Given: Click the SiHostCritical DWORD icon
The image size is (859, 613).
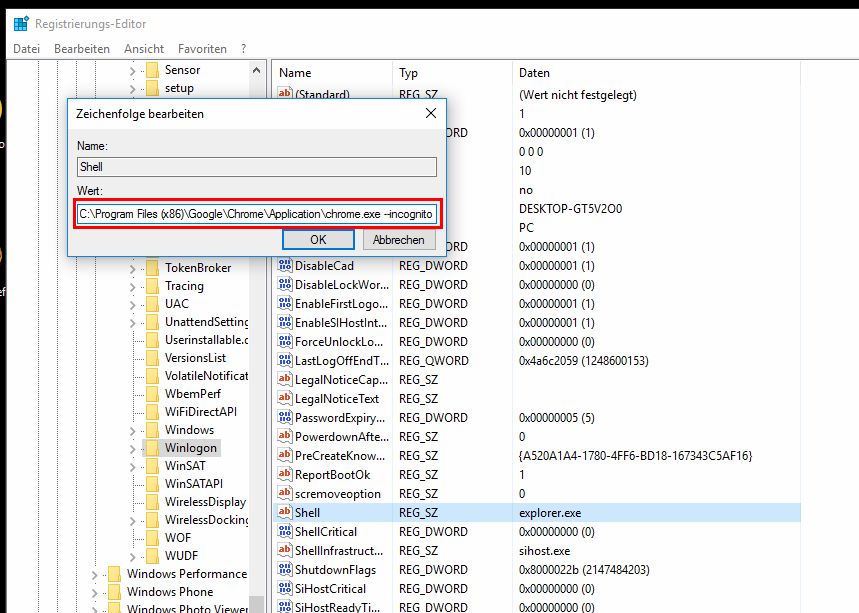Looking at the screenshot, I should [284, 588].
